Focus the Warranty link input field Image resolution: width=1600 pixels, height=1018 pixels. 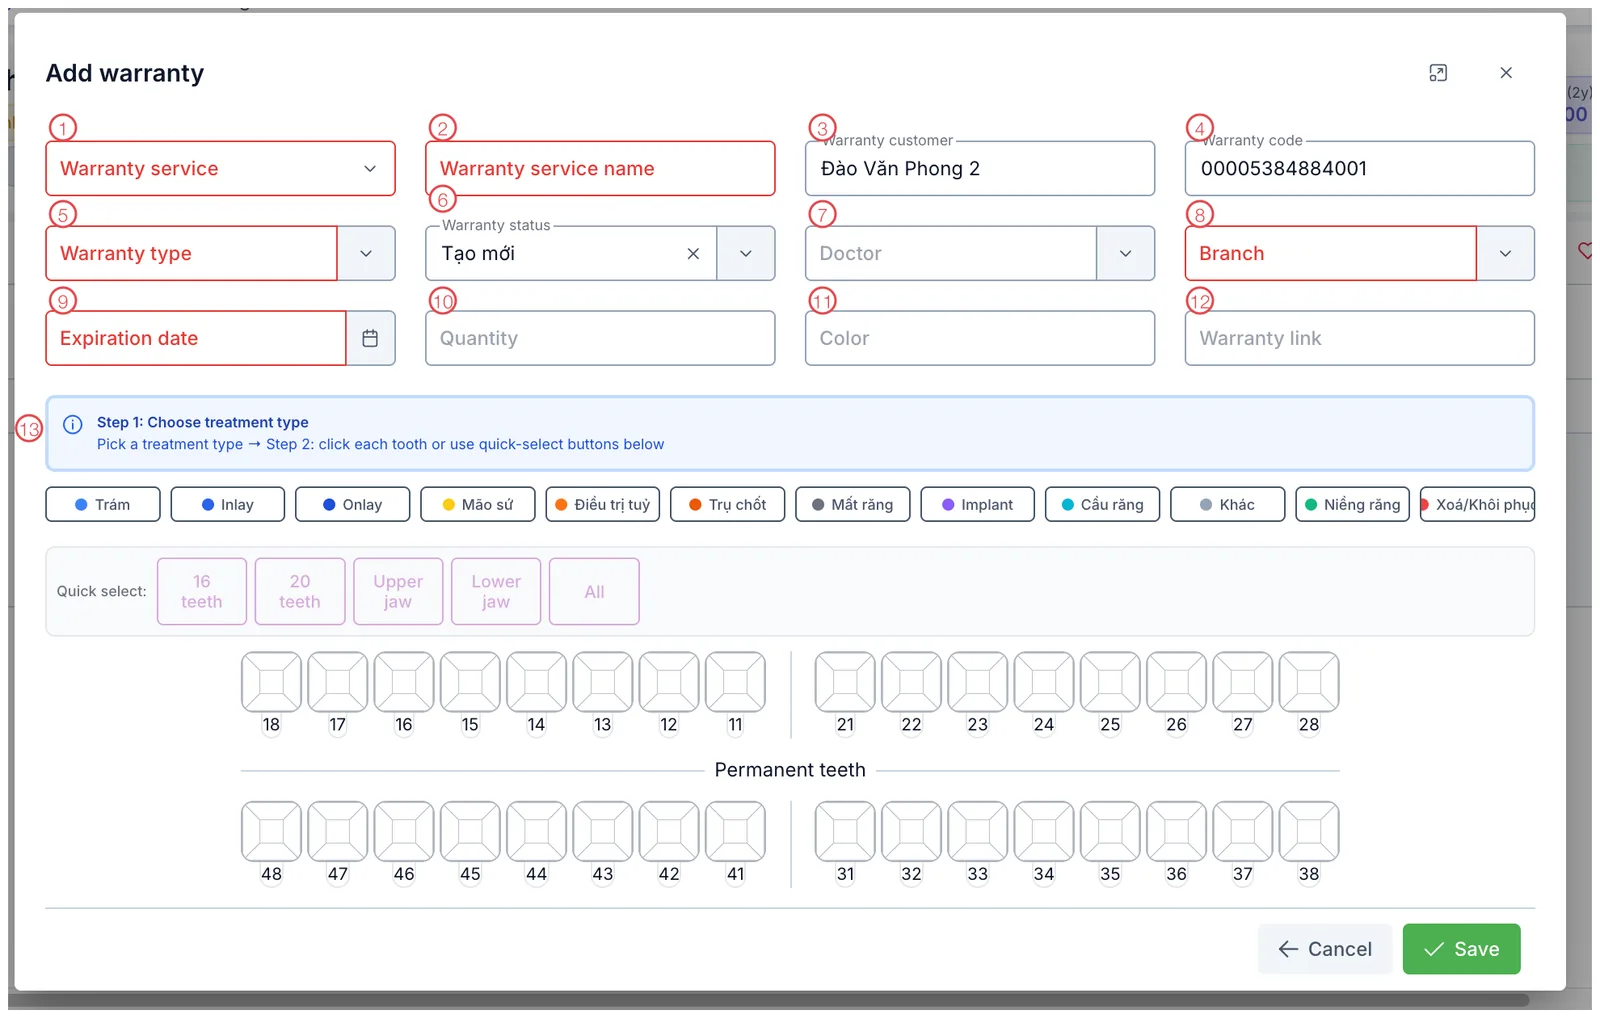(x=1360, y=338)
